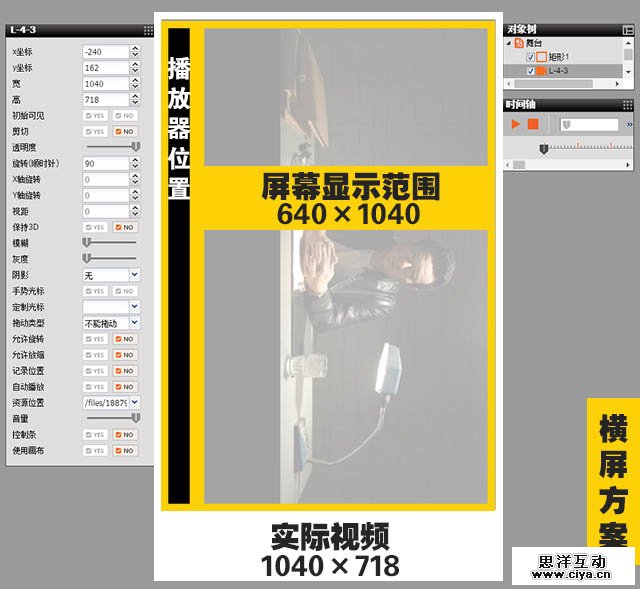This screenshot has height=590, width=640.
Task: Collapse the 舞台 tree node
Action: 509,43
